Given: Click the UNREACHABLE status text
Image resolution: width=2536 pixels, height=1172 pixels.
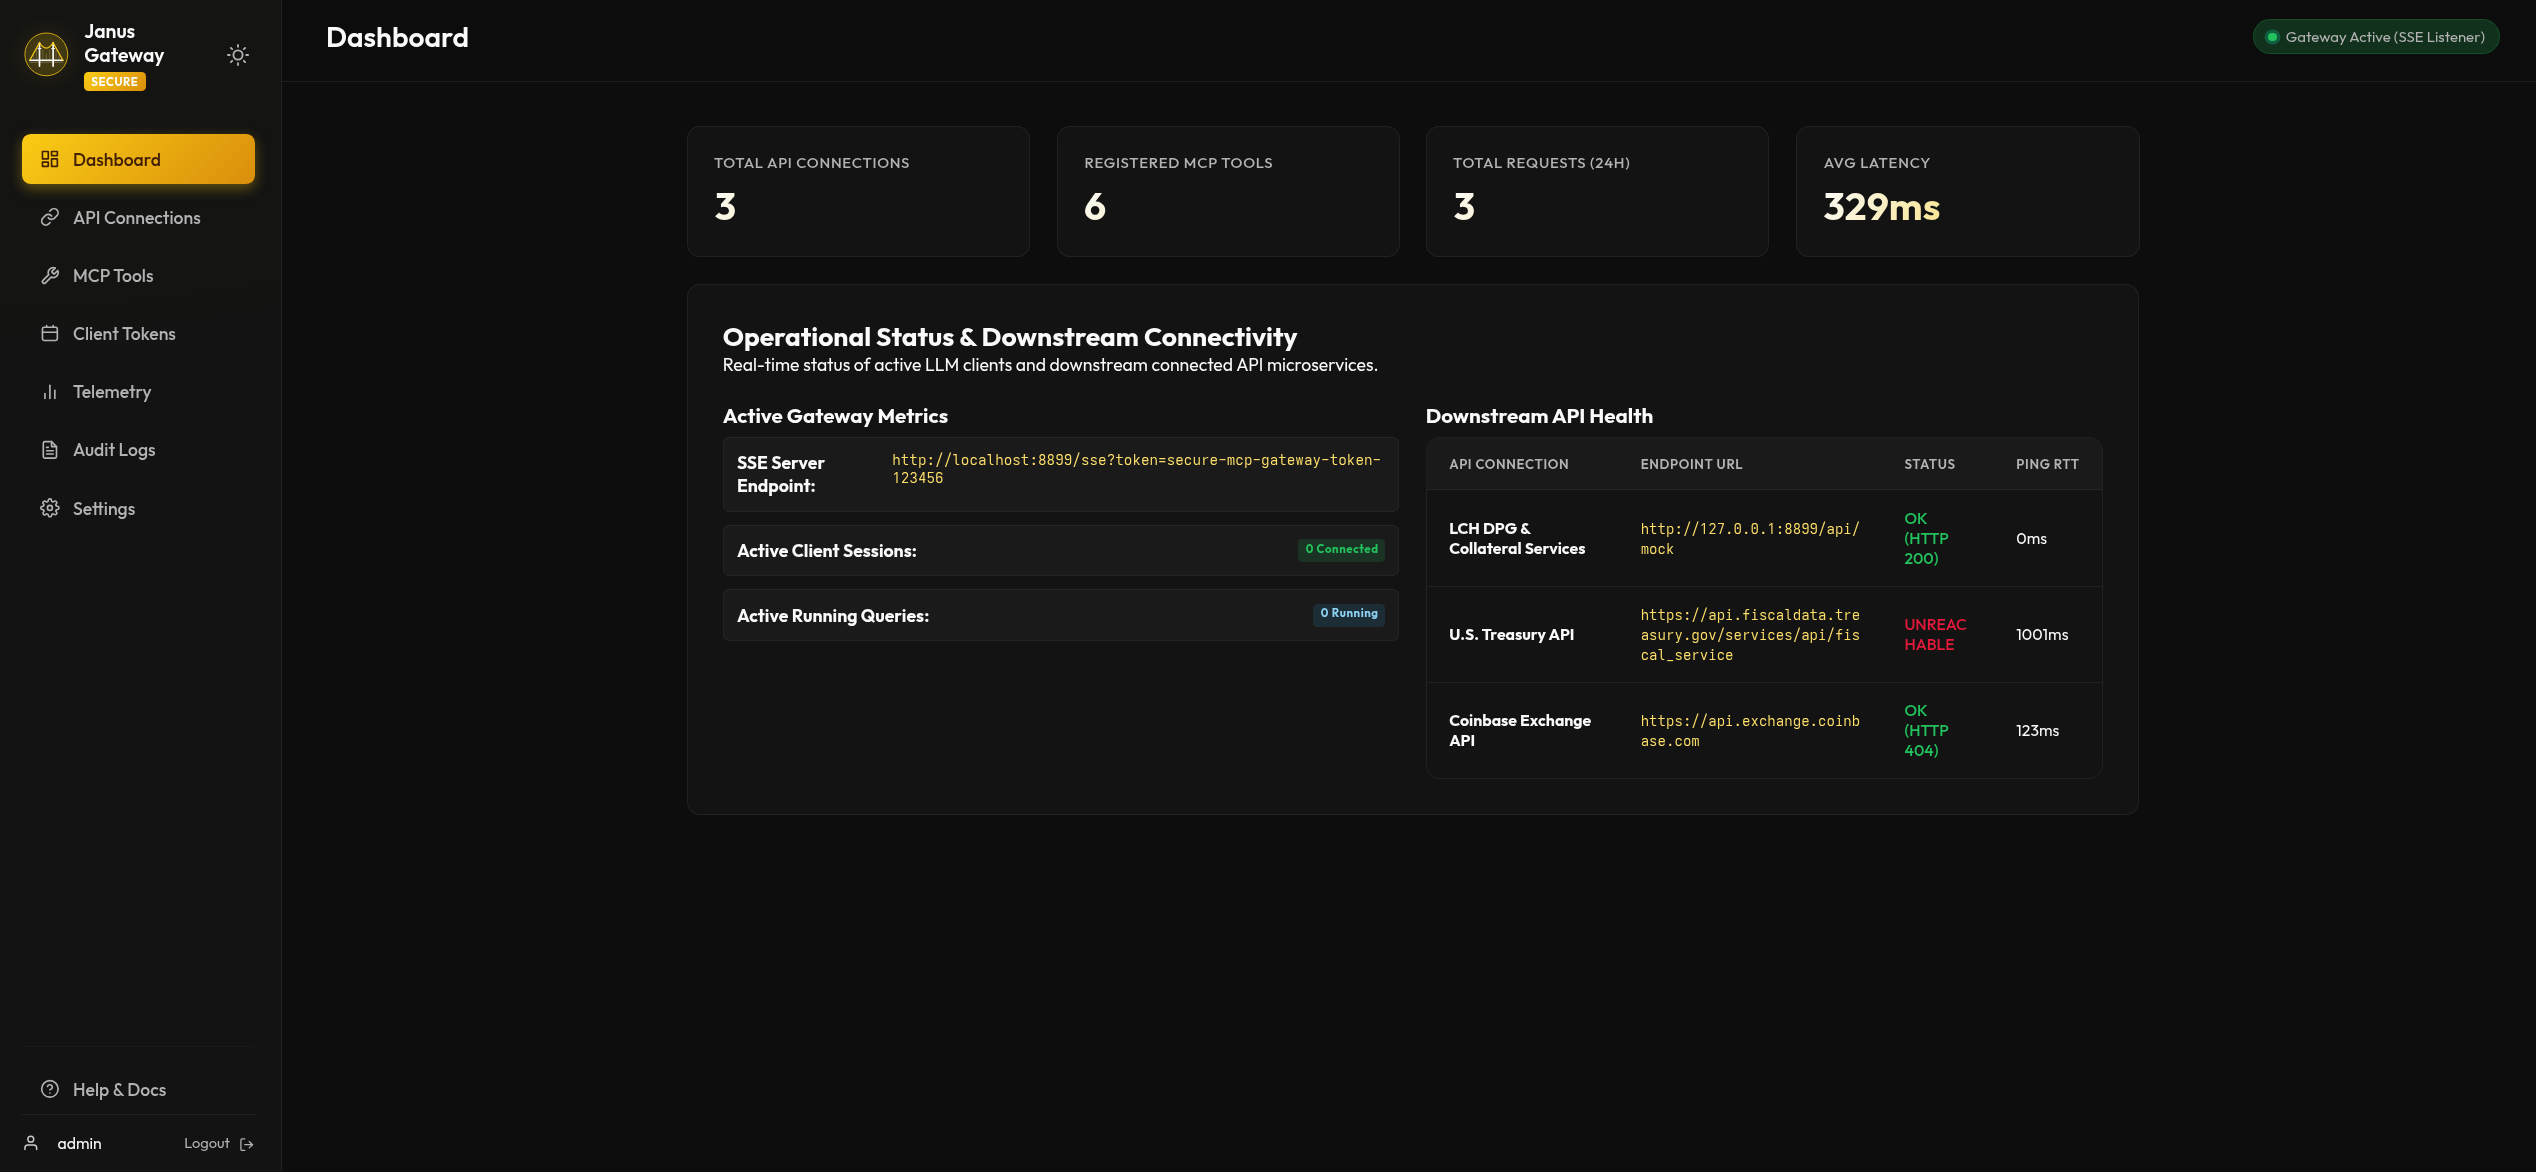Looking at the screenshot, I should coord(1935,634).
